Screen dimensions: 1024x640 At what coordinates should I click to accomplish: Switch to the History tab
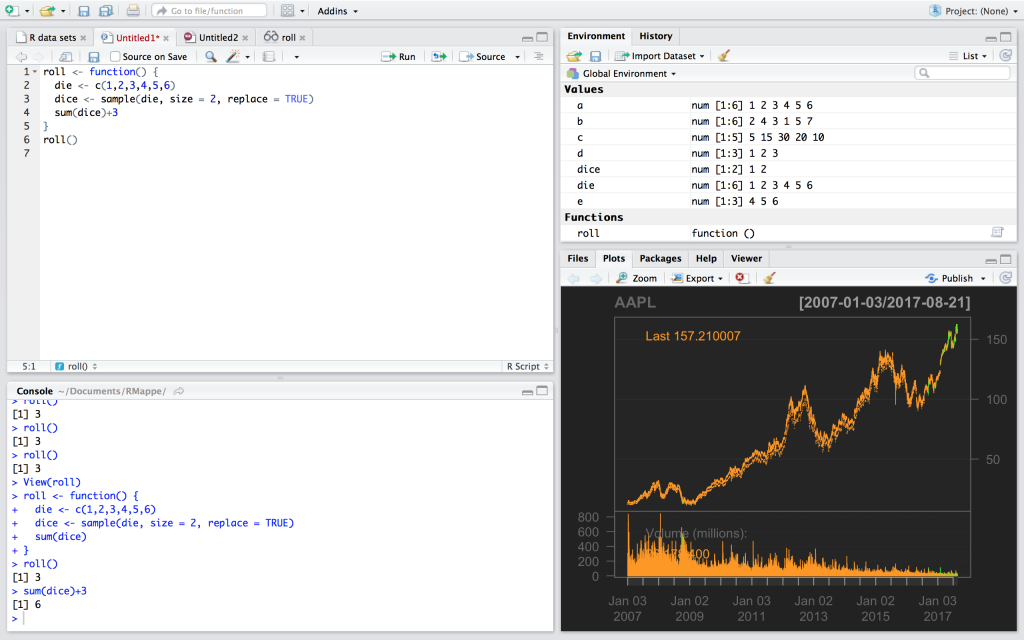pos(656,36)
